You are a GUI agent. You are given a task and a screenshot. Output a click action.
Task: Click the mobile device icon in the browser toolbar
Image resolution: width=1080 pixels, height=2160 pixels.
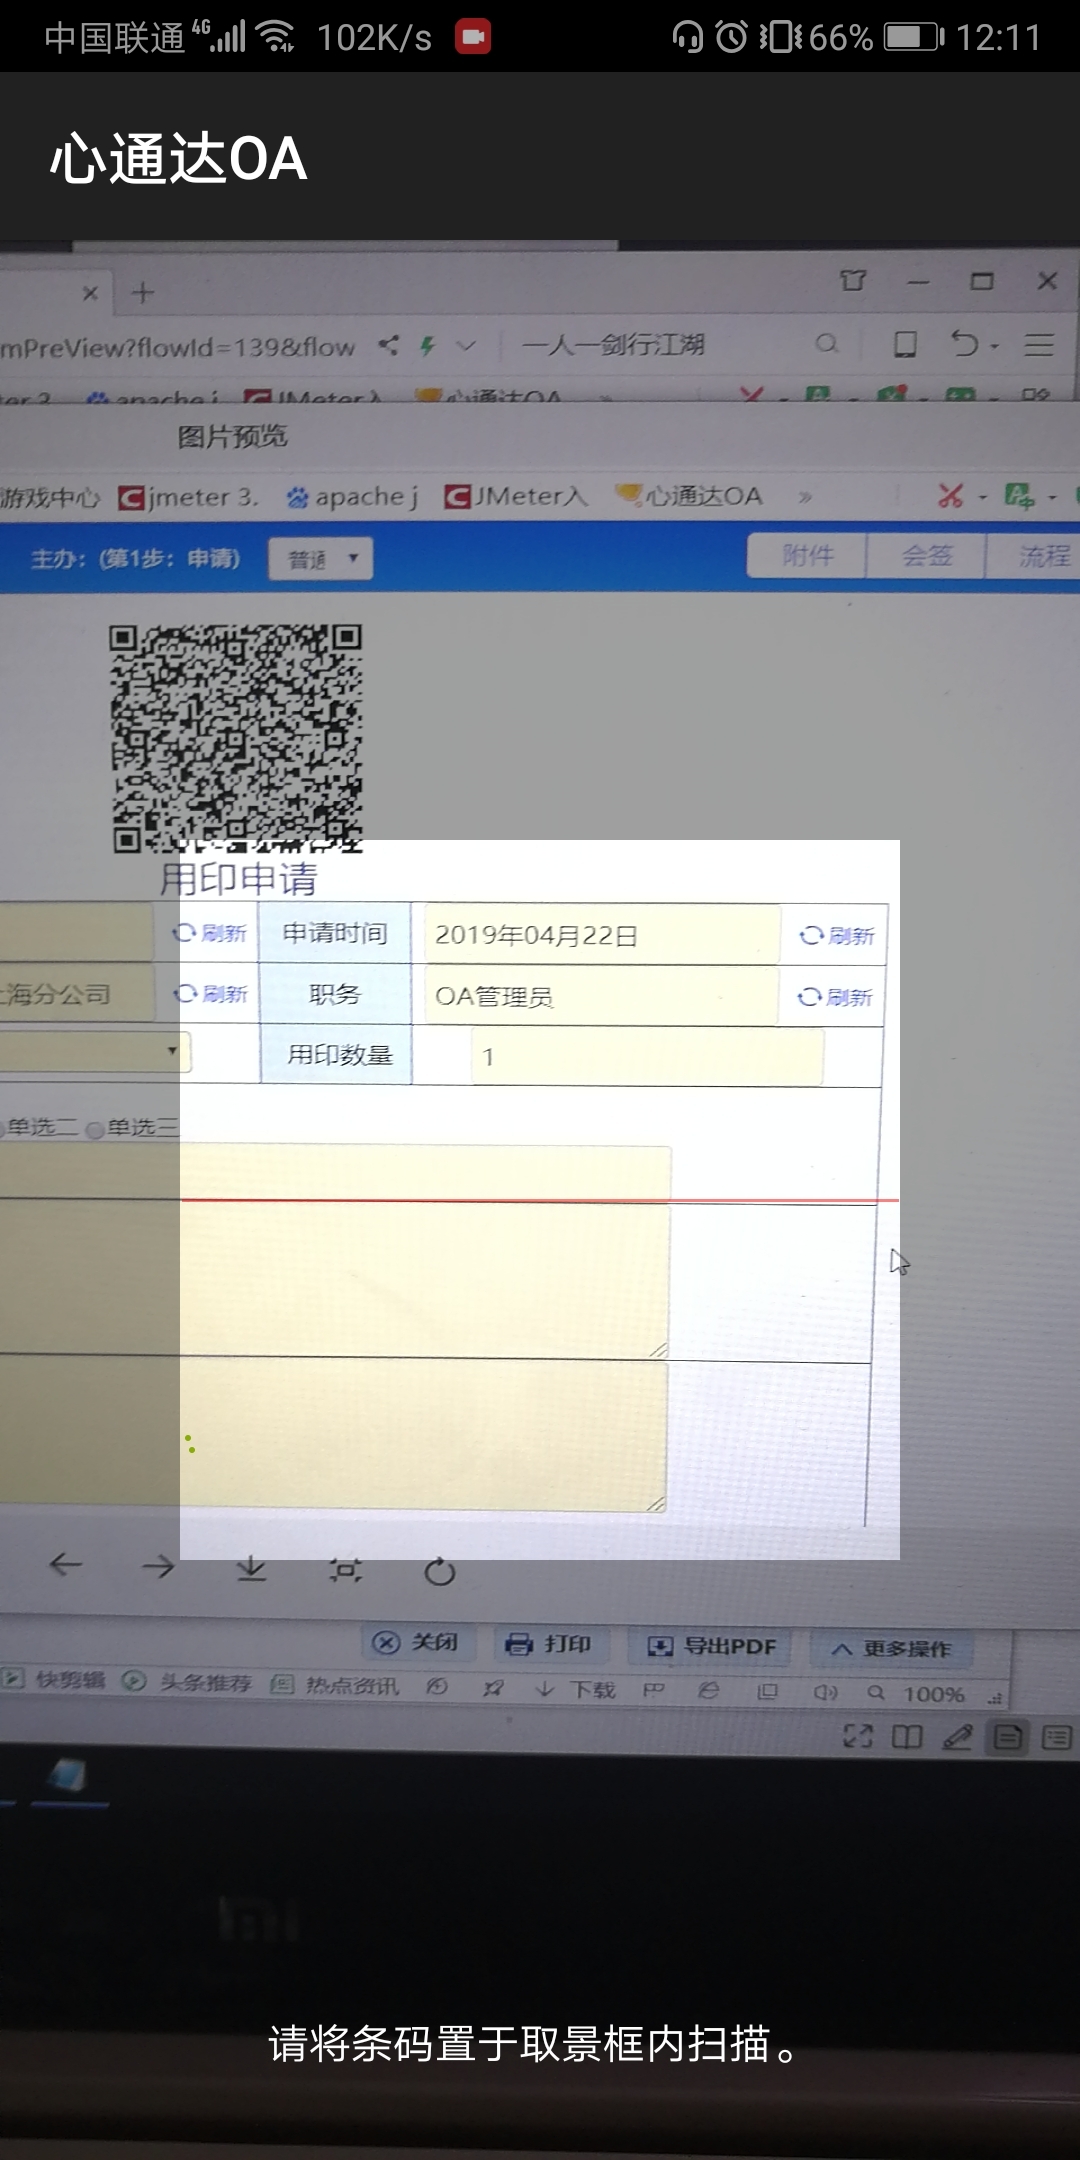[905, 344]
